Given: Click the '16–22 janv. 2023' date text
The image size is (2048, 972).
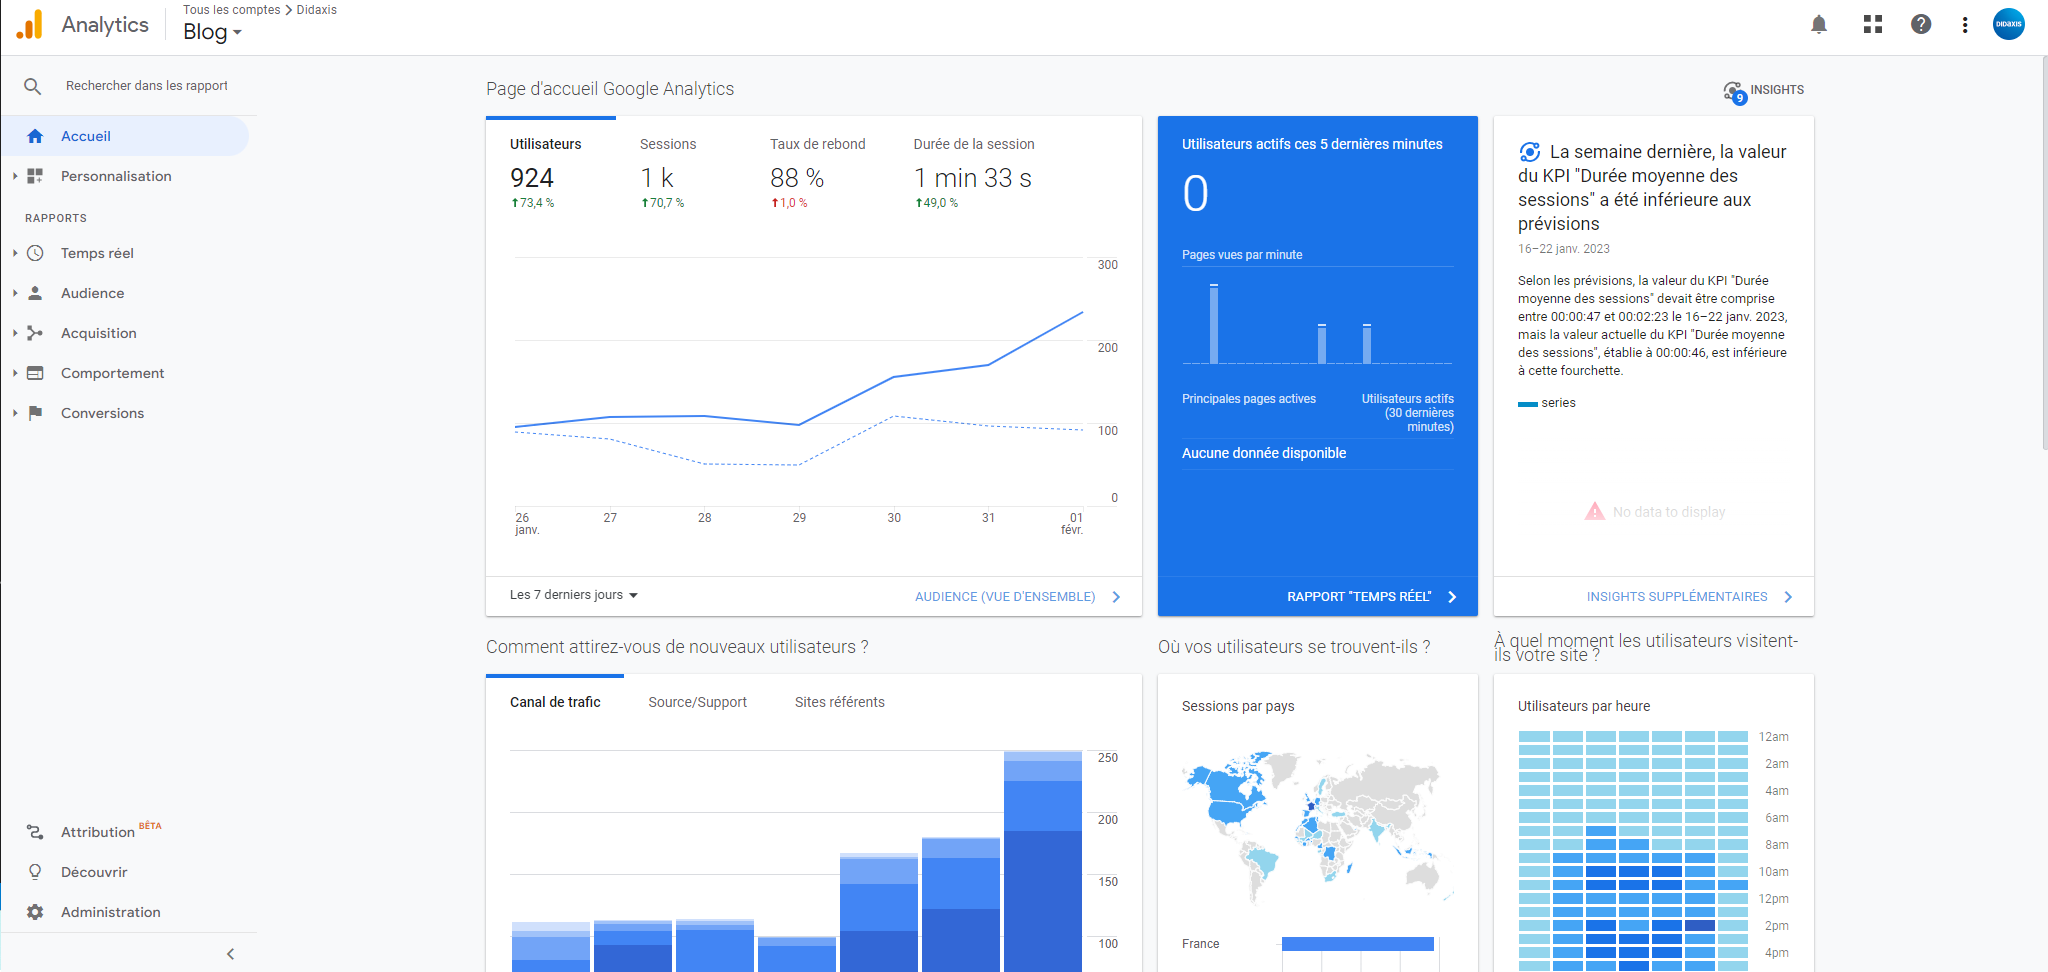Looking at the screenshot, I should (1564, 249).
